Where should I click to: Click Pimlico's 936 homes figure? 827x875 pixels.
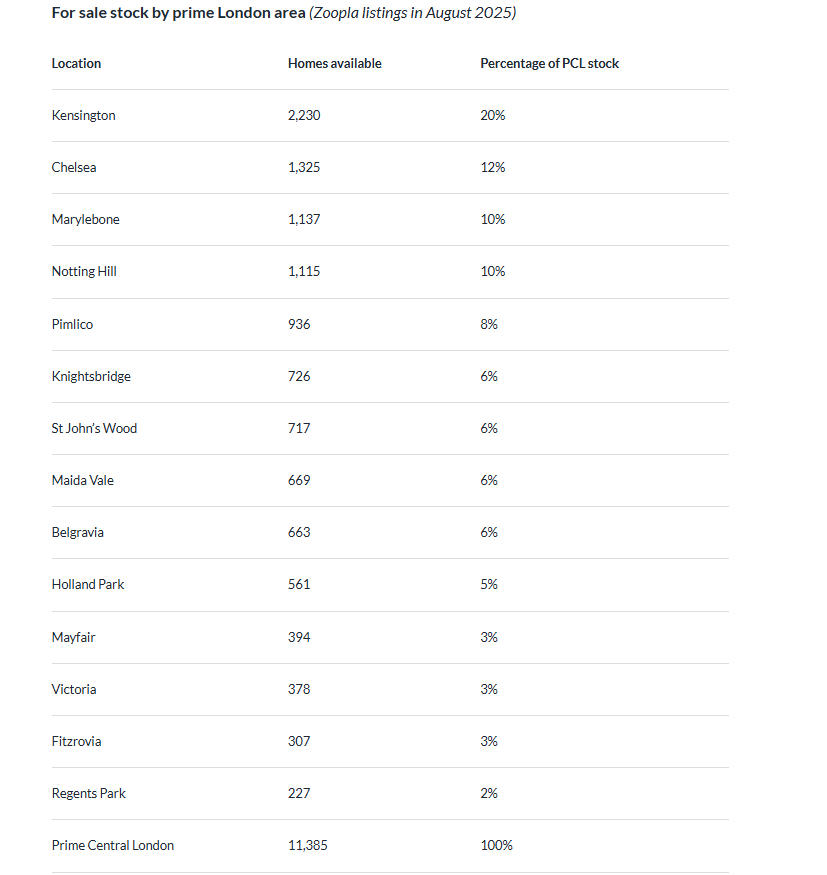point(299,324)
